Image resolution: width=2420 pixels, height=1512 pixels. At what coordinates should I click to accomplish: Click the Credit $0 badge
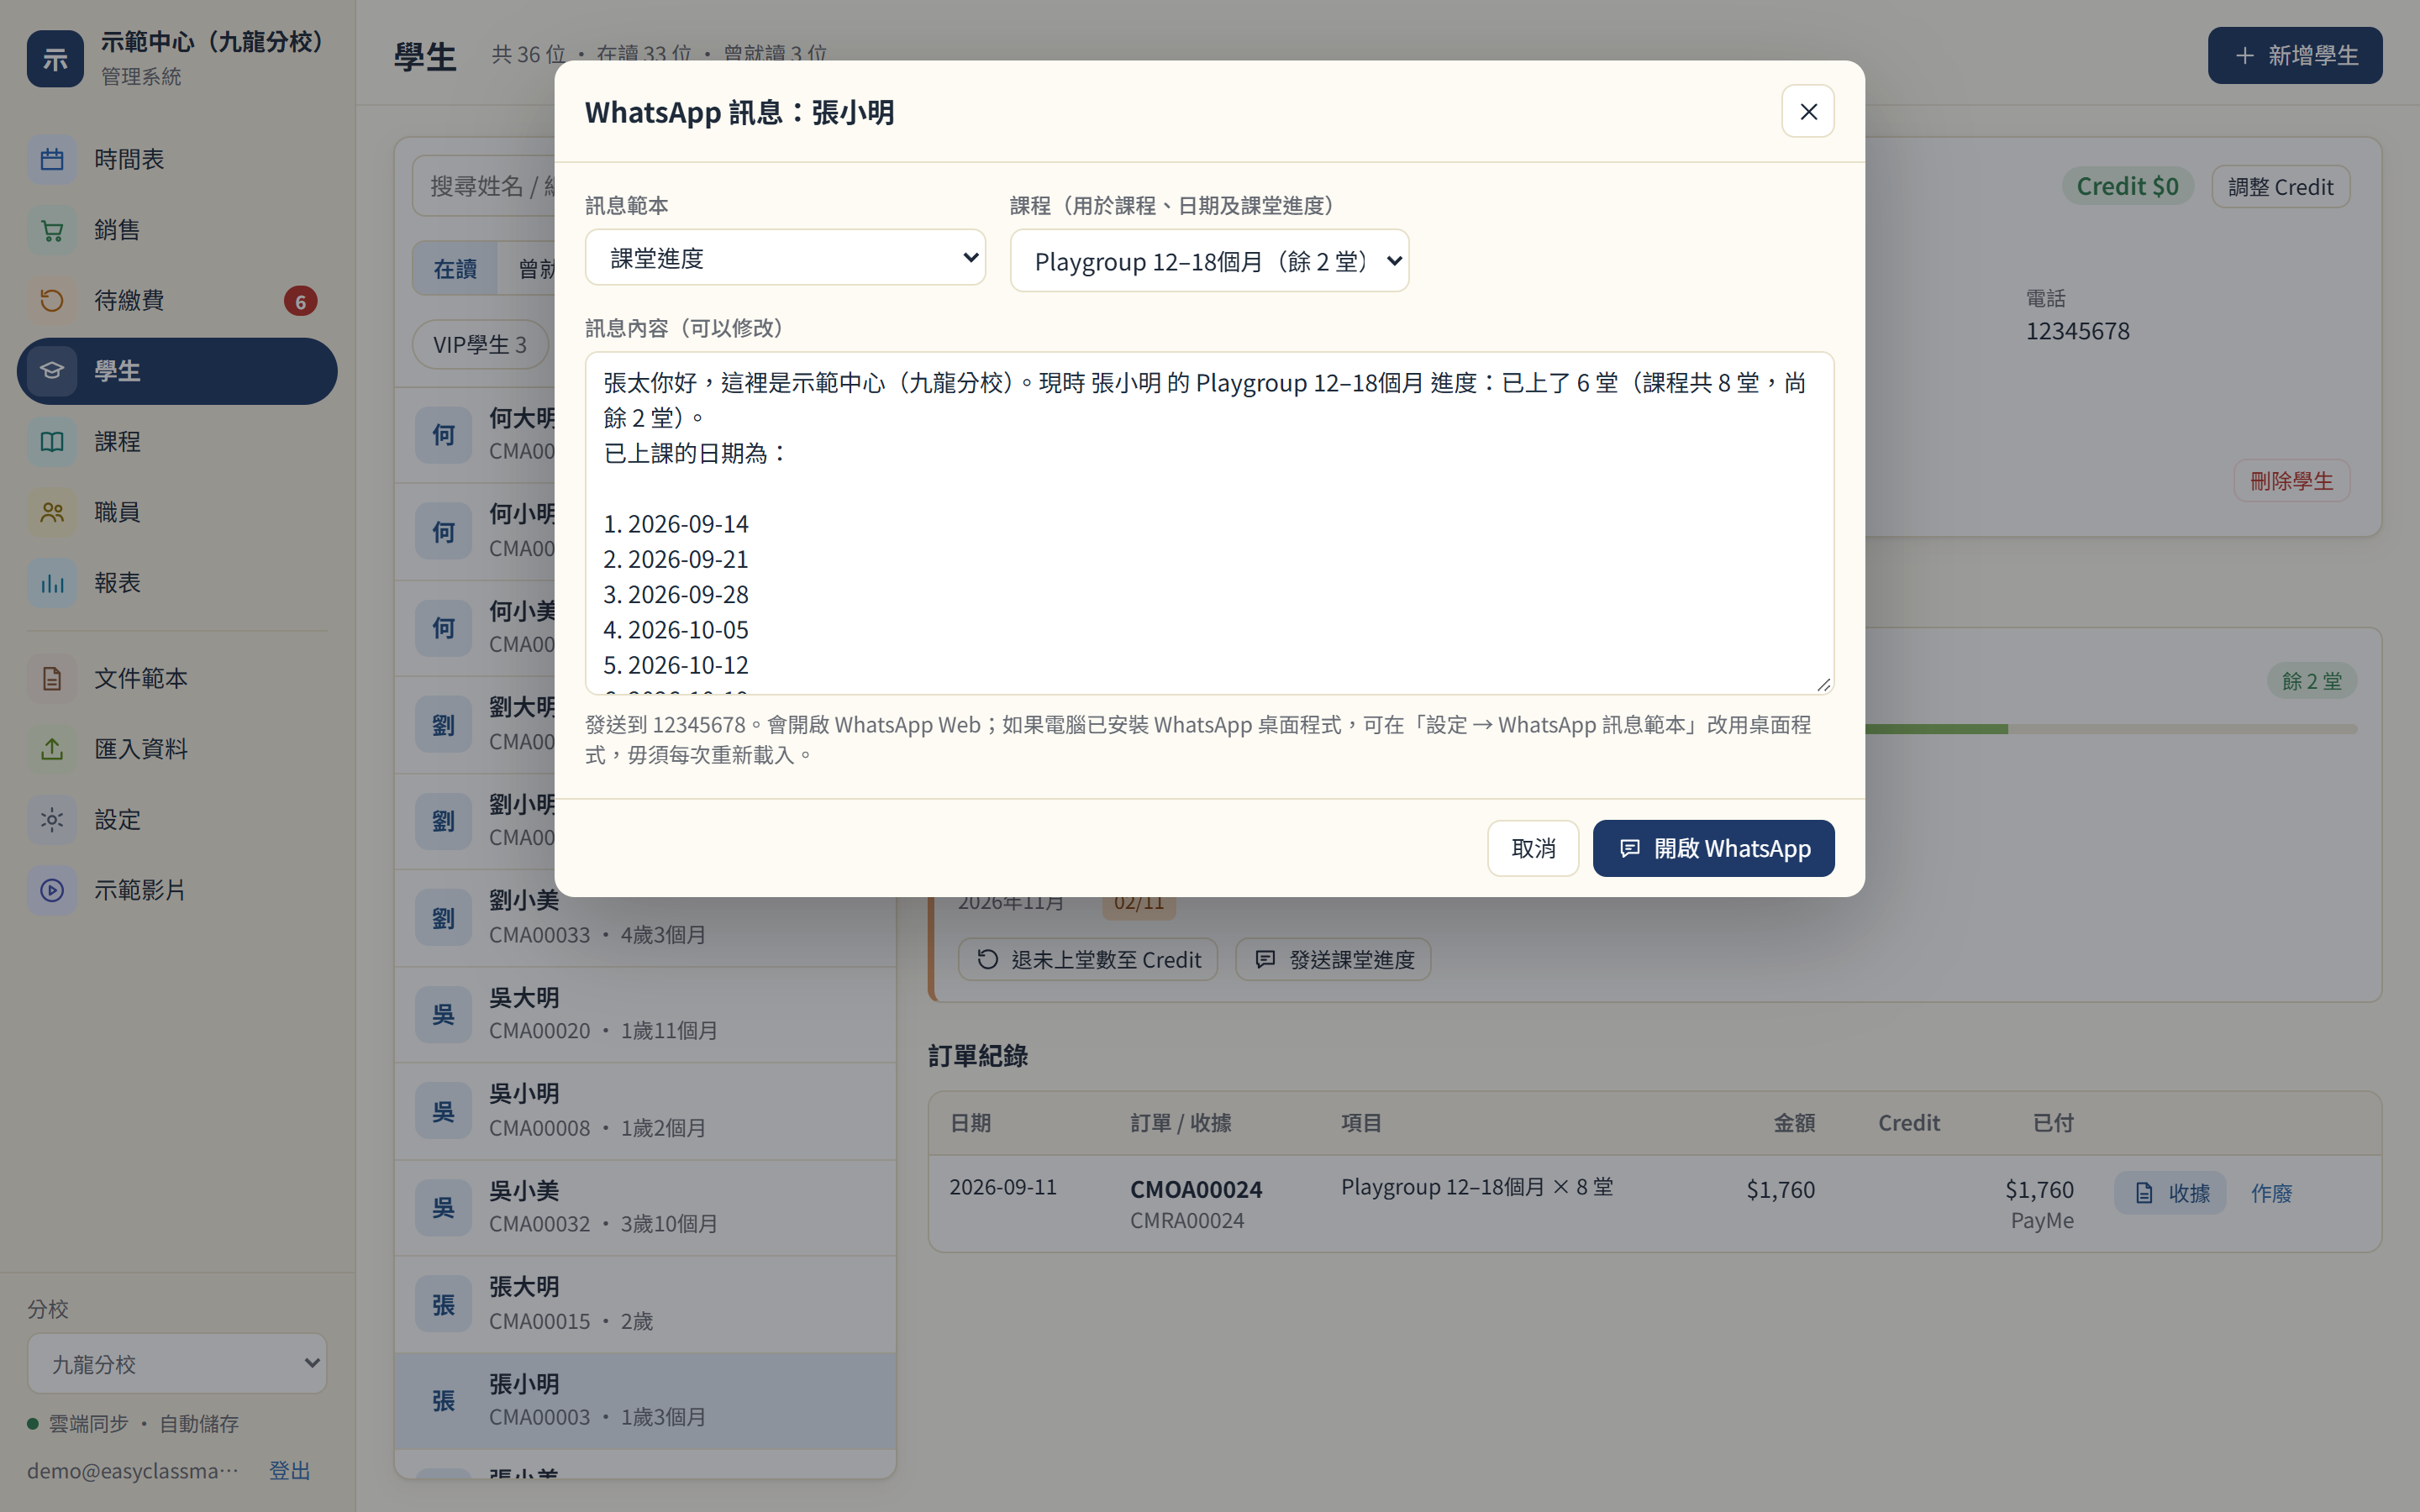click(2127, 187)
